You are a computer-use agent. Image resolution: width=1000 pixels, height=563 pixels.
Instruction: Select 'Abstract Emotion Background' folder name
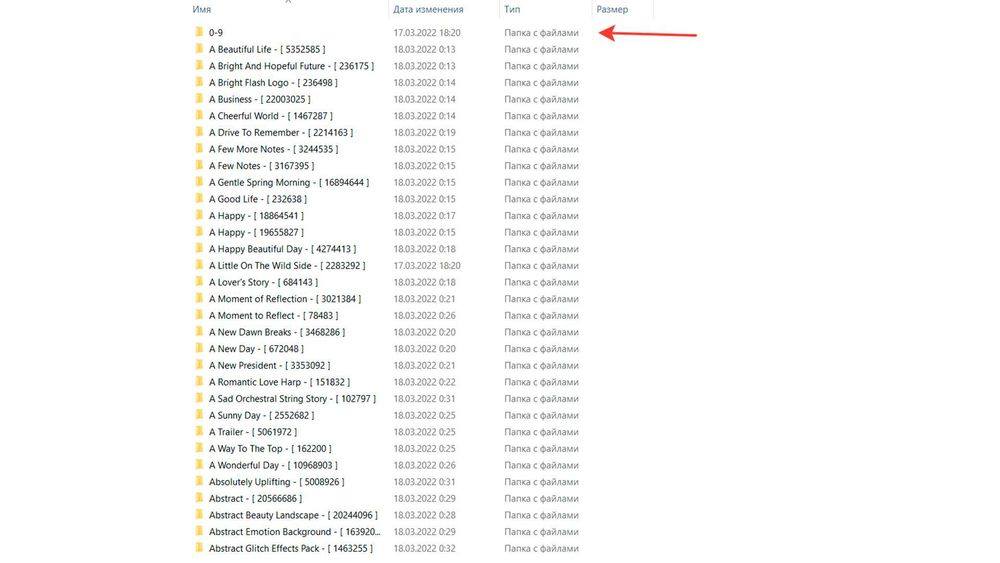[x=295, y=530]
